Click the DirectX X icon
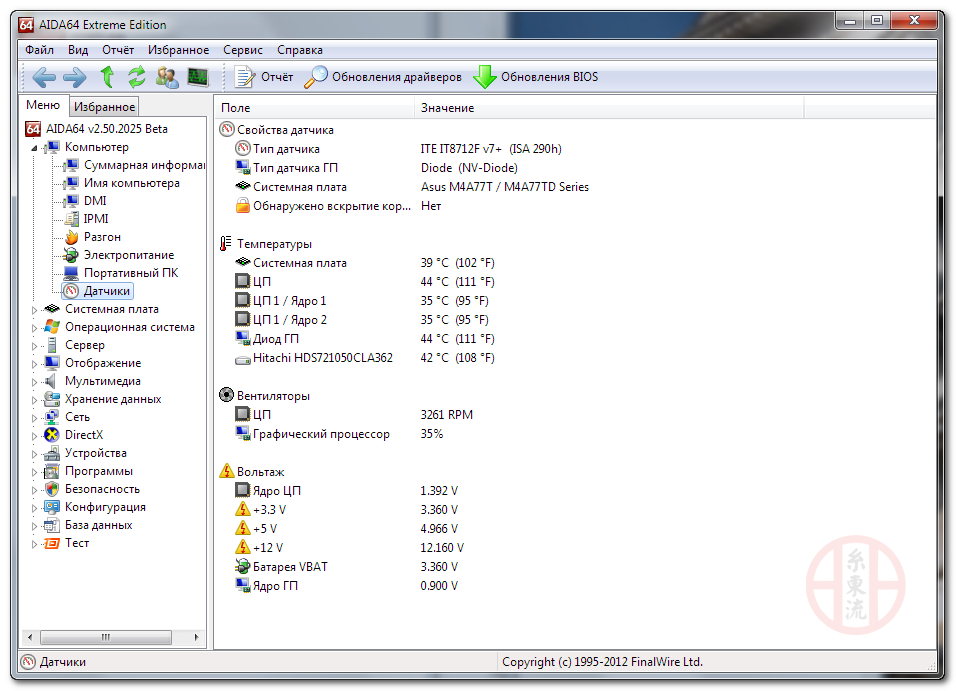Screen dimensions: 956x691 click(x=52, y=435)
